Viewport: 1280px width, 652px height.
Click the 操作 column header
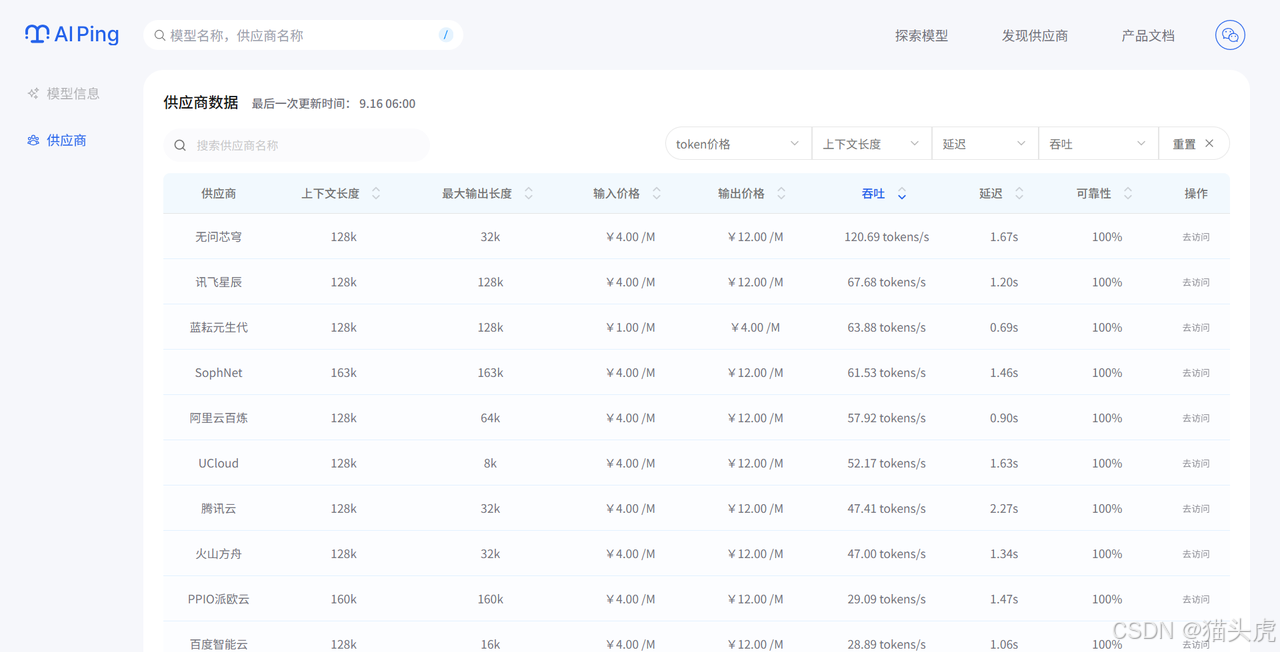[x=1196, y=193]
